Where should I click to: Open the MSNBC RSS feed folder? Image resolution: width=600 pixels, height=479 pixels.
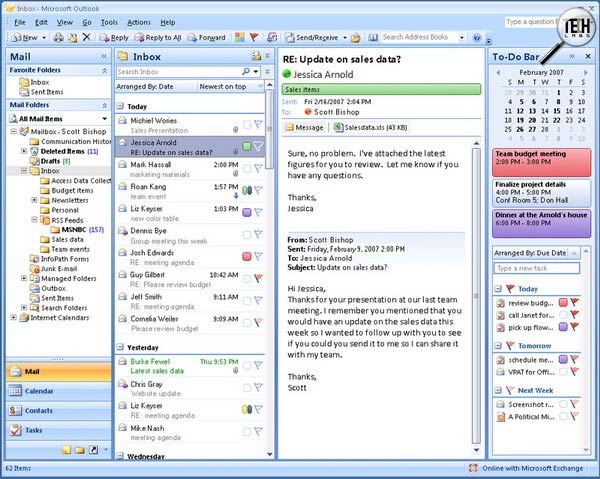73,230
